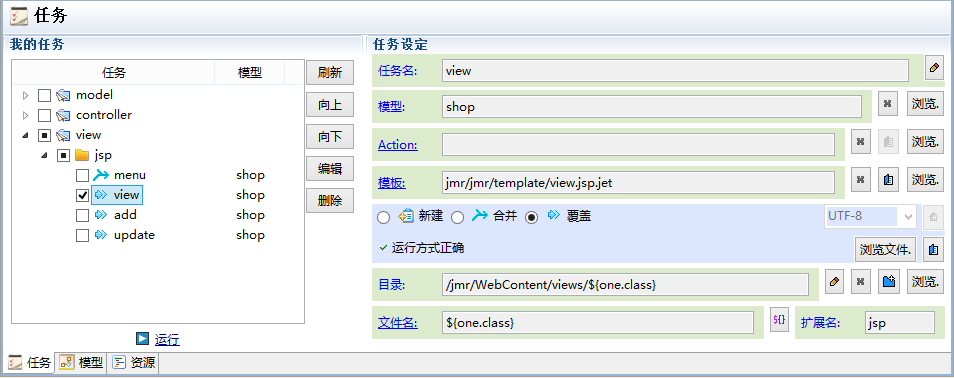
Task: Collapse the jsp folder node
Action: (x=44, y=155)
